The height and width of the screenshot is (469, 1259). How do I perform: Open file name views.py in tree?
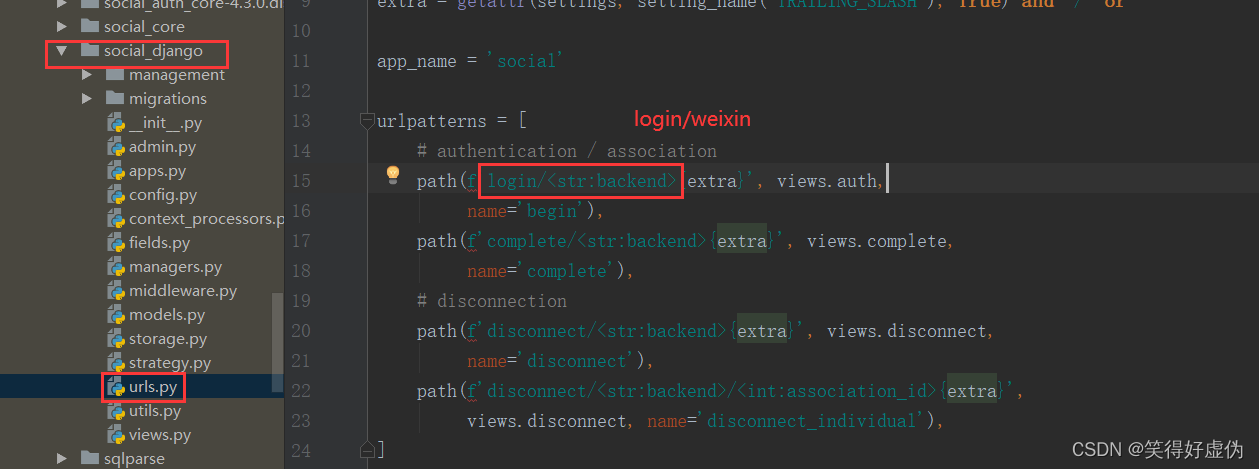pyautogui.click(x=160, y=435)
